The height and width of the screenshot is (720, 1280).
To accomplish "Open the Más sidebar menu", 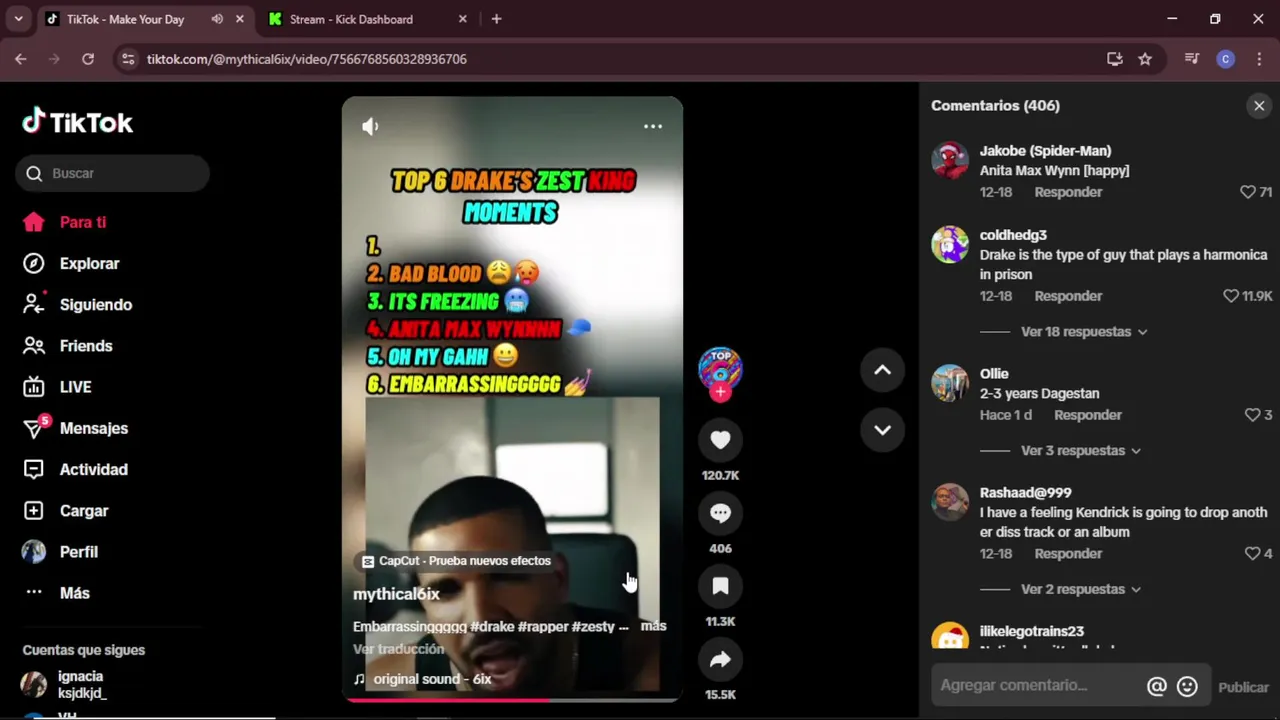I will (x=56, y=593).
